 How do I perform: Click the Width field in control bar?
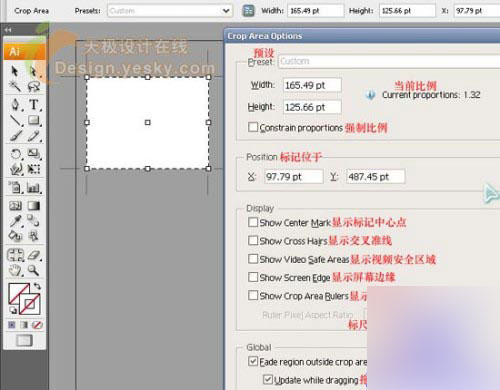[x=315, y=11]
